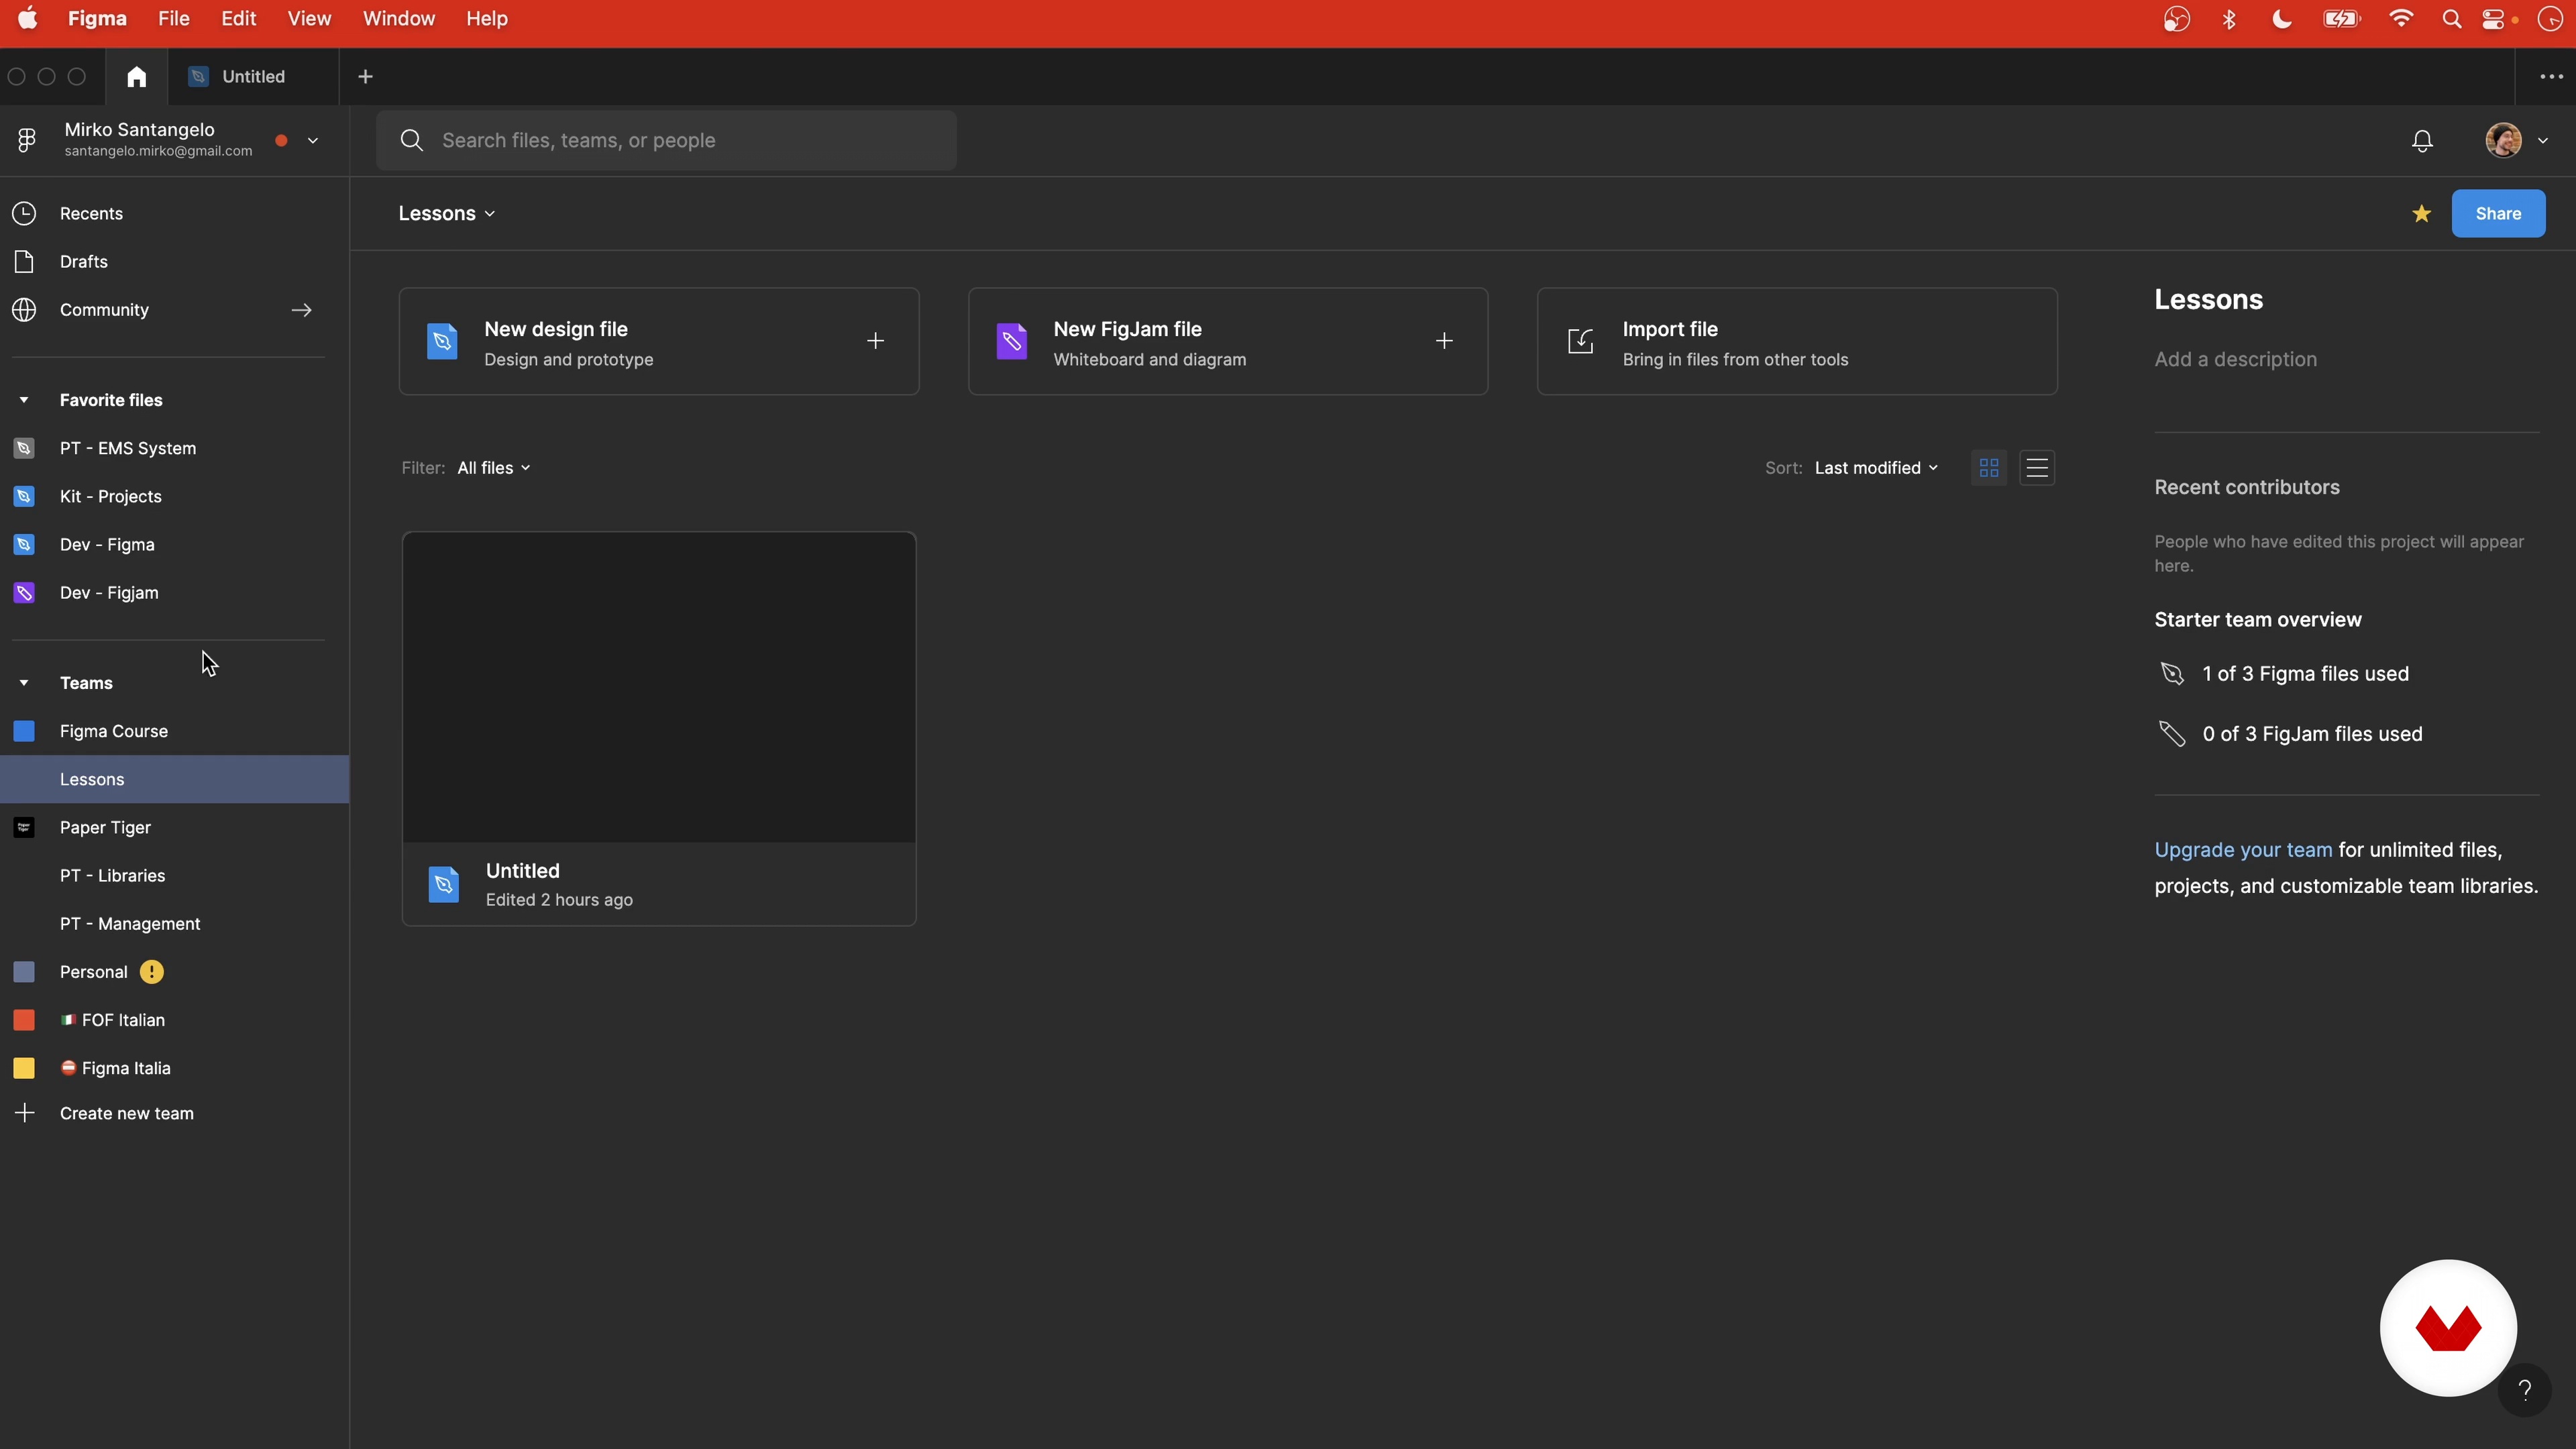Click the notifications bell icon
Image resolution: width=2576 pixels, height=1449 pixels.
pos(2422,141)
